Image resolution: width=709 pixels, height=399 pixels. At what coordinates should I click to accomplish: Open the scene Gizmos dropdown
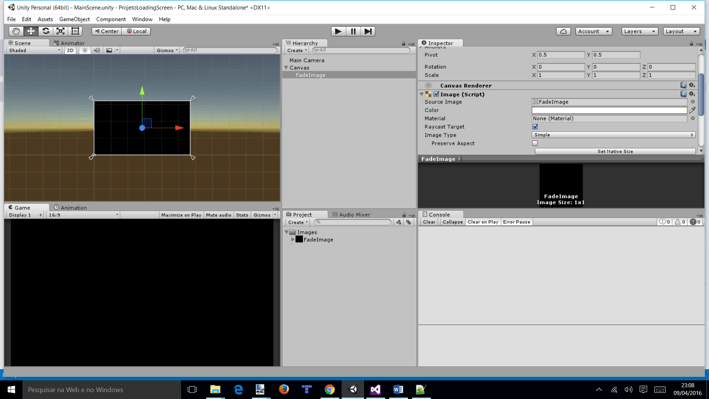click(x=167, y=50)
